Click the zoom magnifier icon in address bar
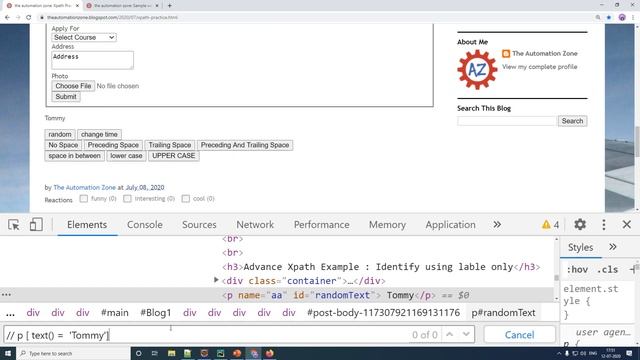The height and width of the screenshot is (360, 640). click(x=598, y=18)
